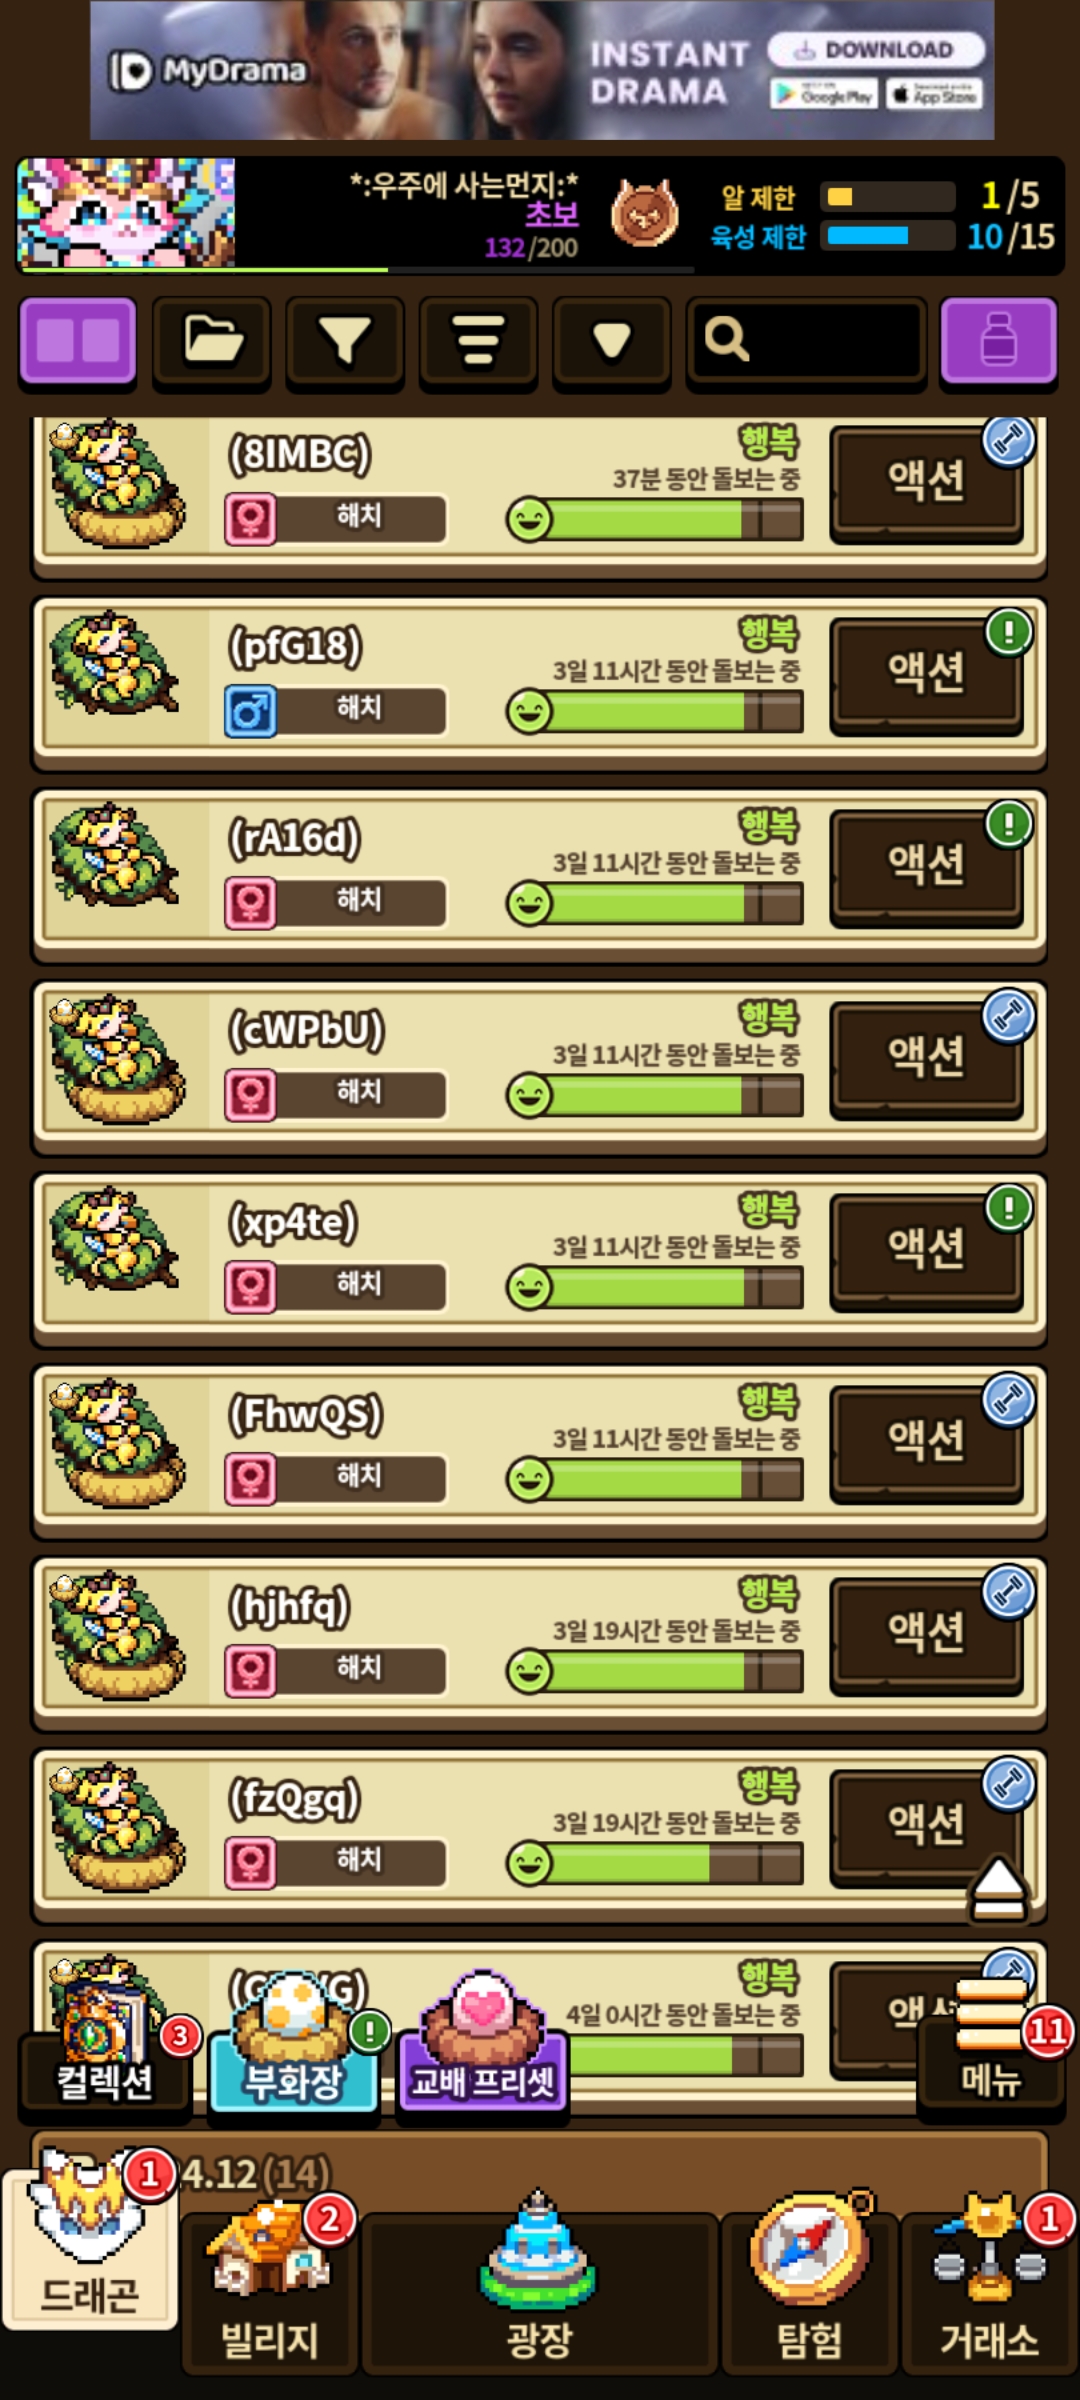Toggle the male gender icon of pfG18
1080x2400 pixels.
(250, 712)
